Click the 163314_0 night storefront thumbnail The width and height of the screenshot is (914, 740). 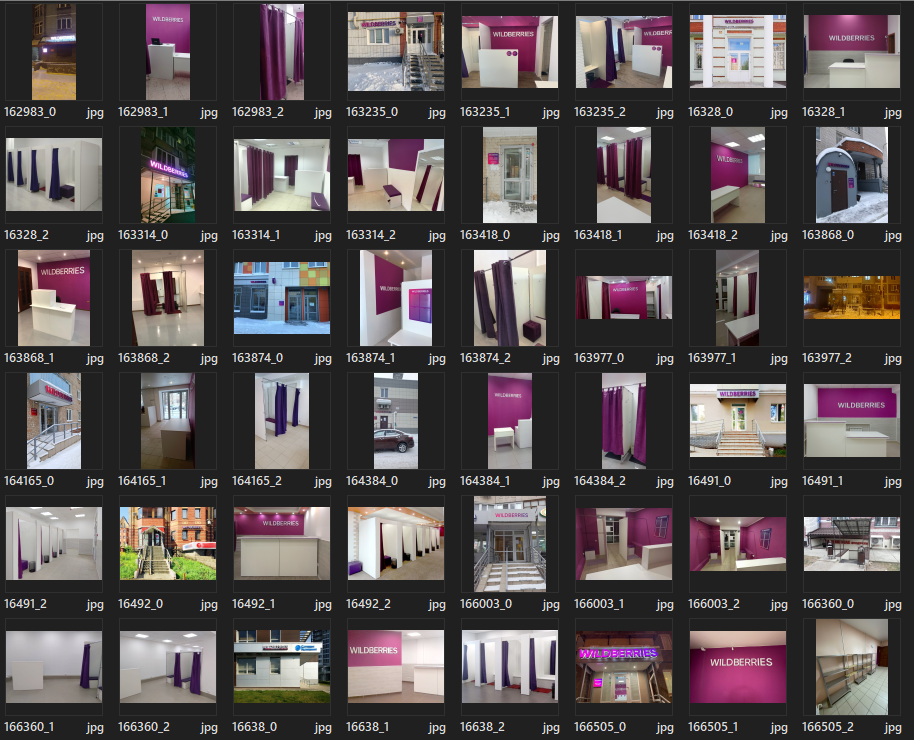[x=168, y=175]
